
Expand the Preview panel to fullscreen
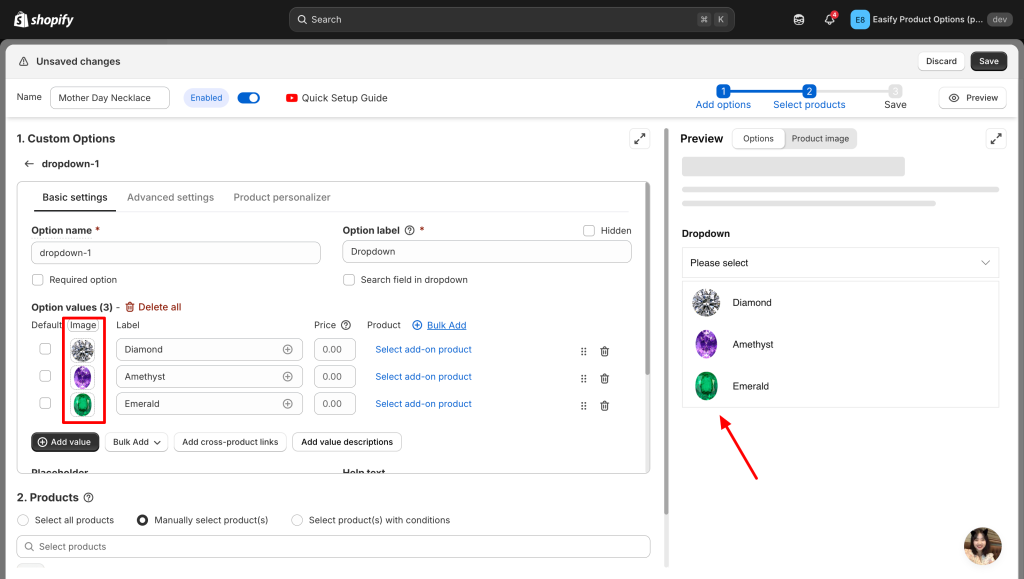pos(995,139)
